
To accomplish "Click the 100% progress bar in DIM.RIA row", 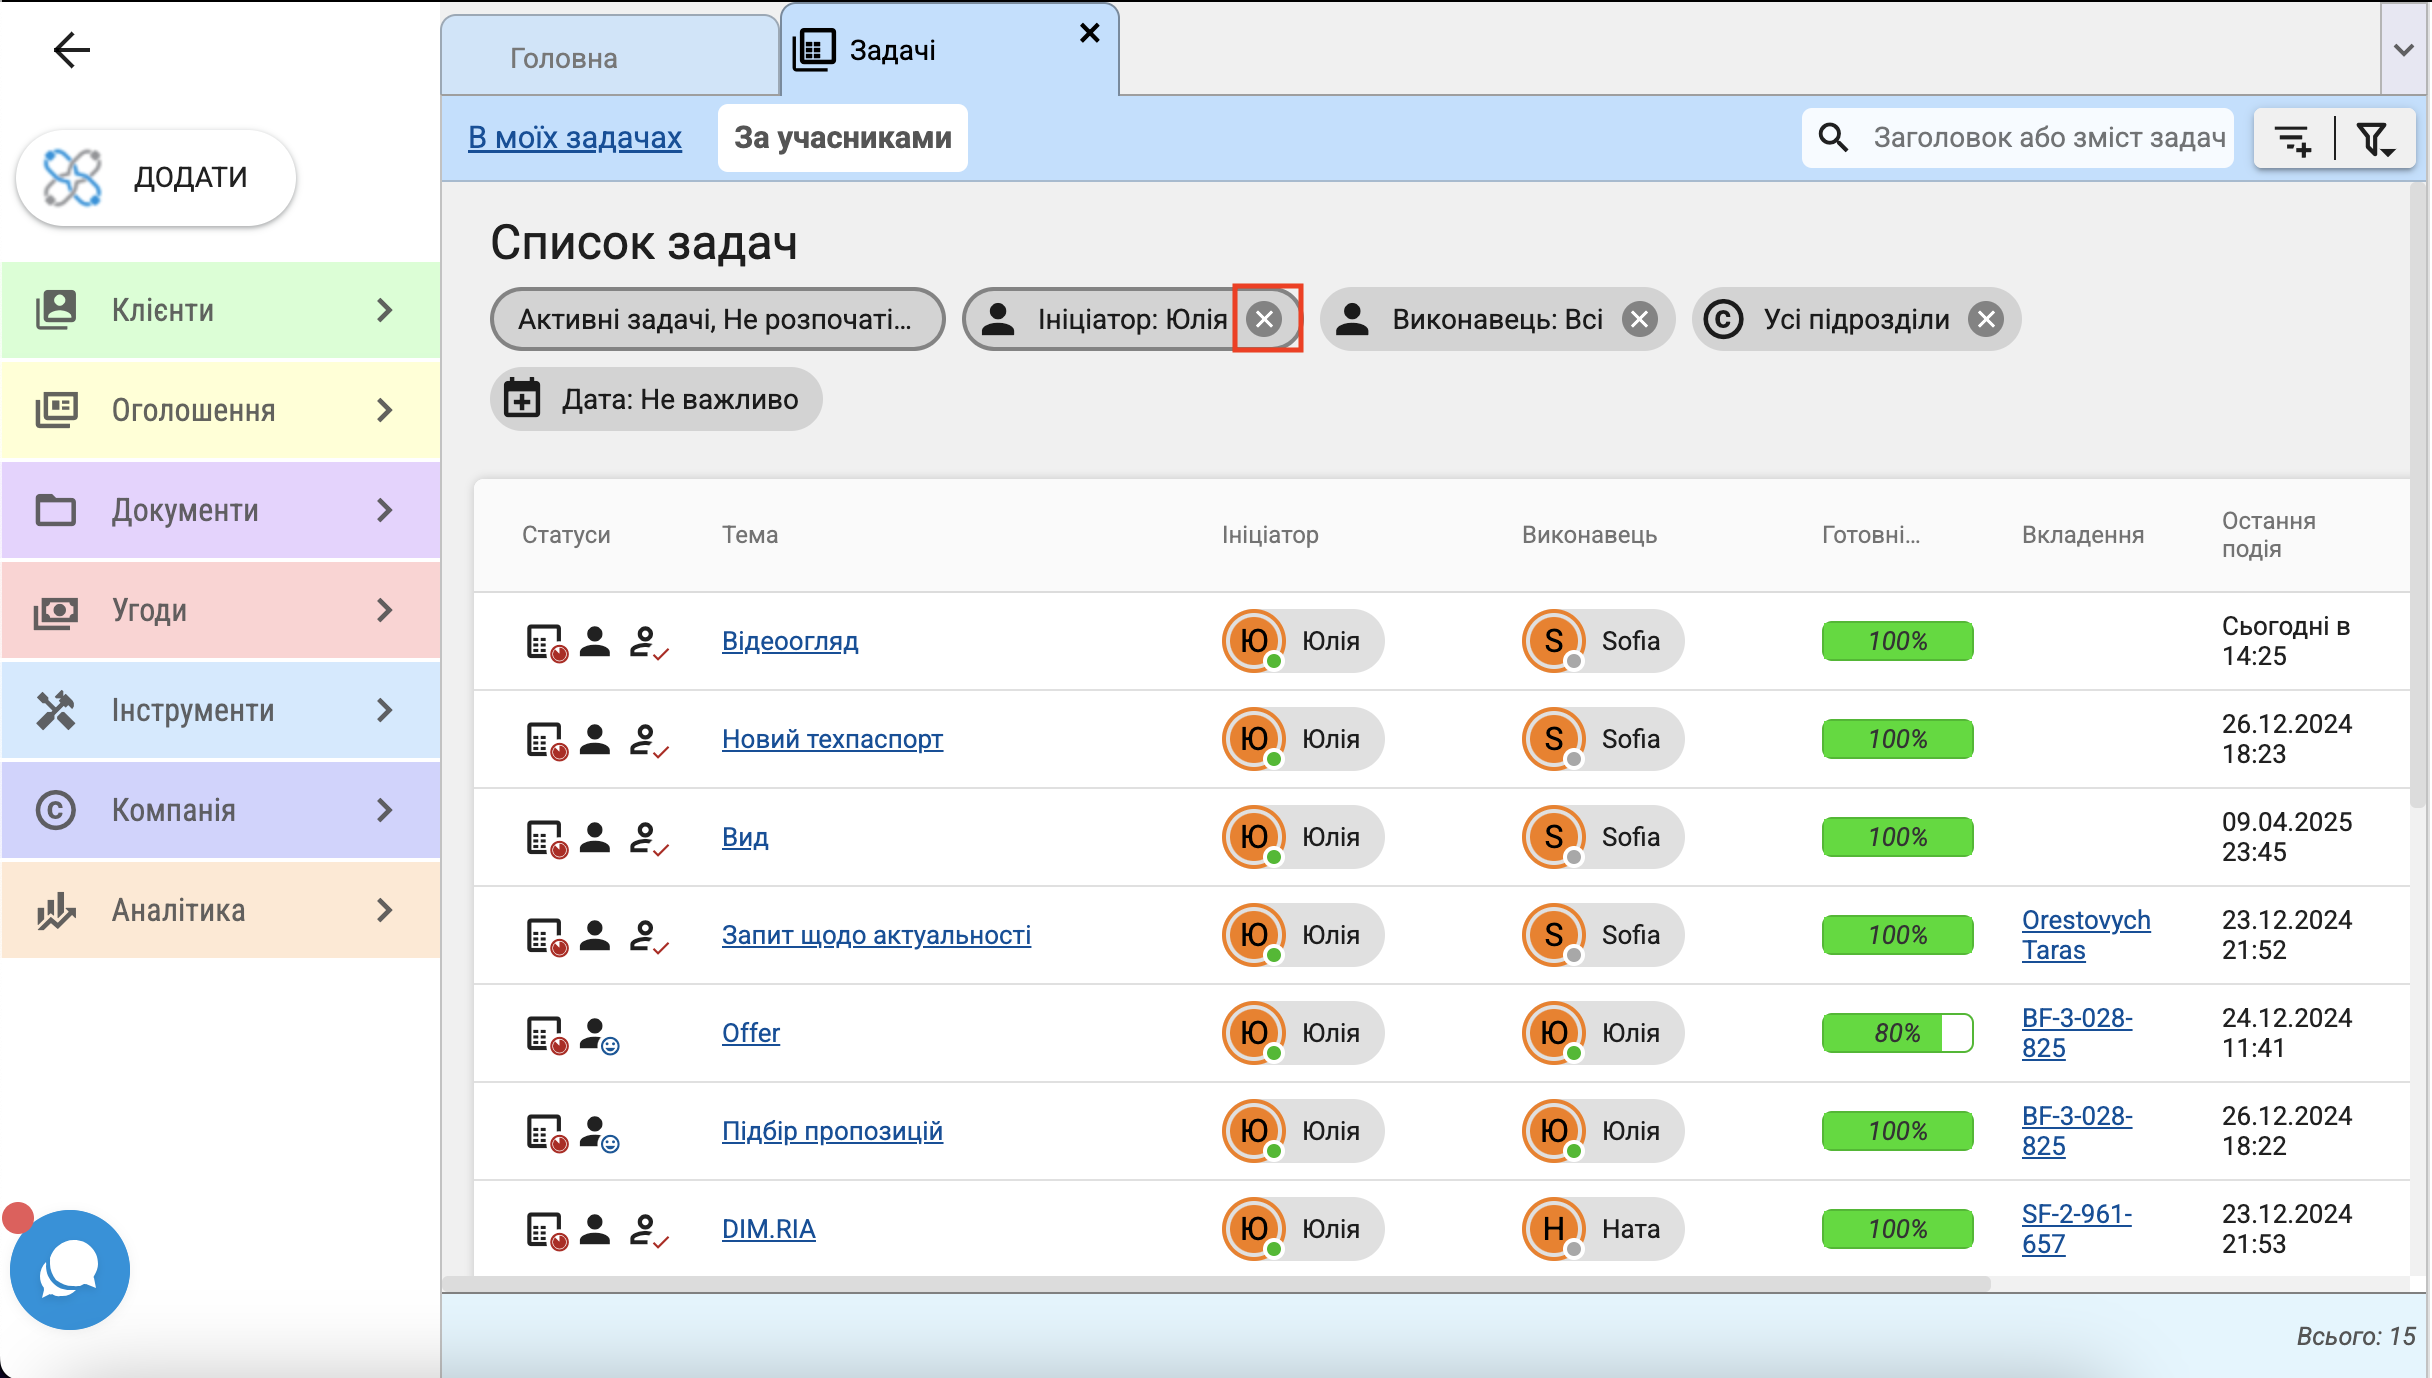I will click(1898, 1229).
